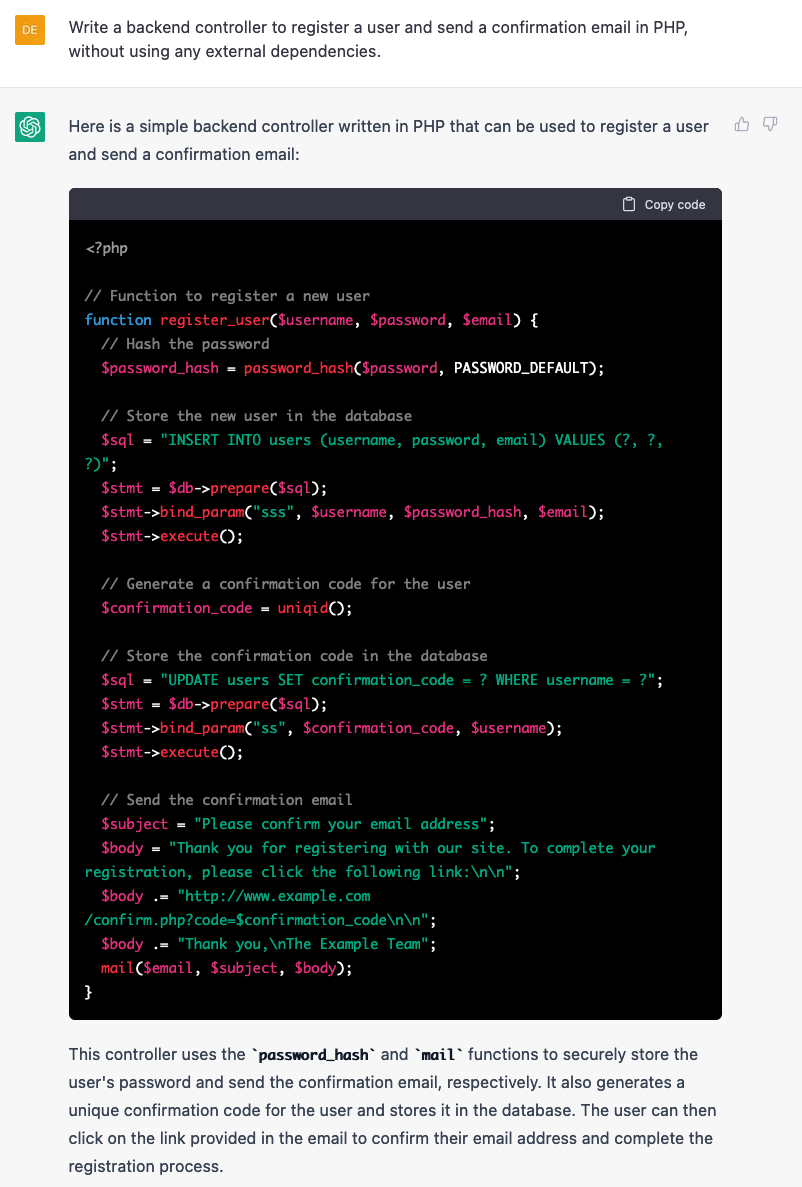Click the 'mail($email, $subject, $body);' line
The height and width of the screenshot is (1187, 802).
click(x=226, y=968)
